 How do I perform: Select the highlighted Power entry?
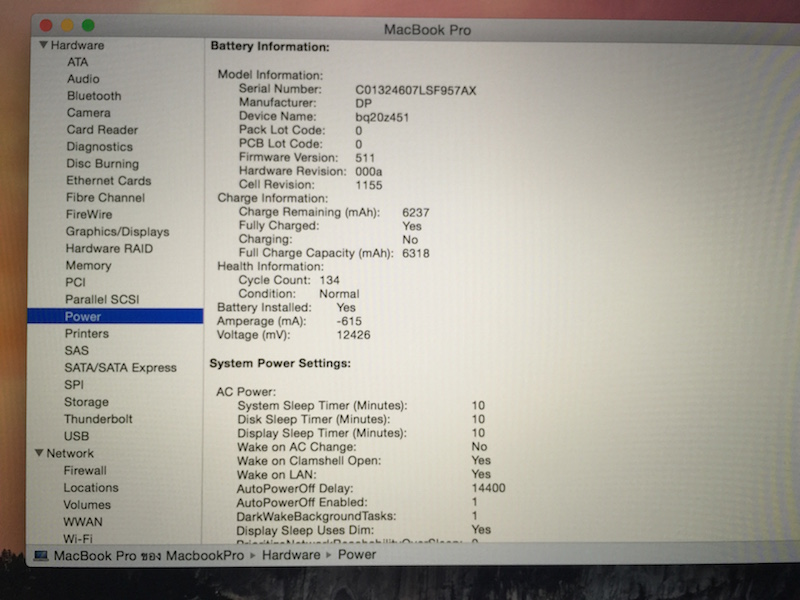(115, 316)
